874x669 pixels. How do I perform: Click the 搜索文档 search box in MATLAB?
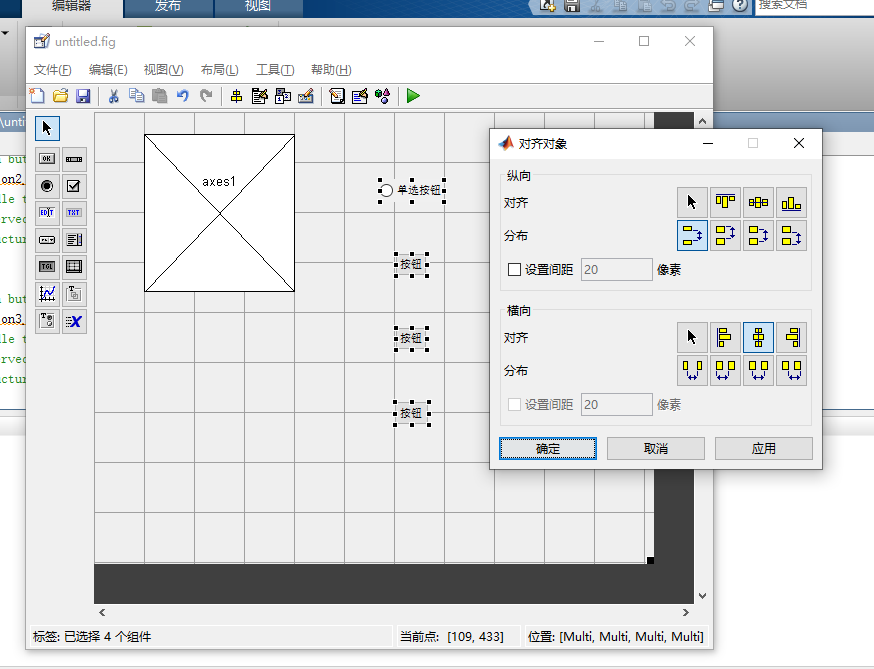814,7
